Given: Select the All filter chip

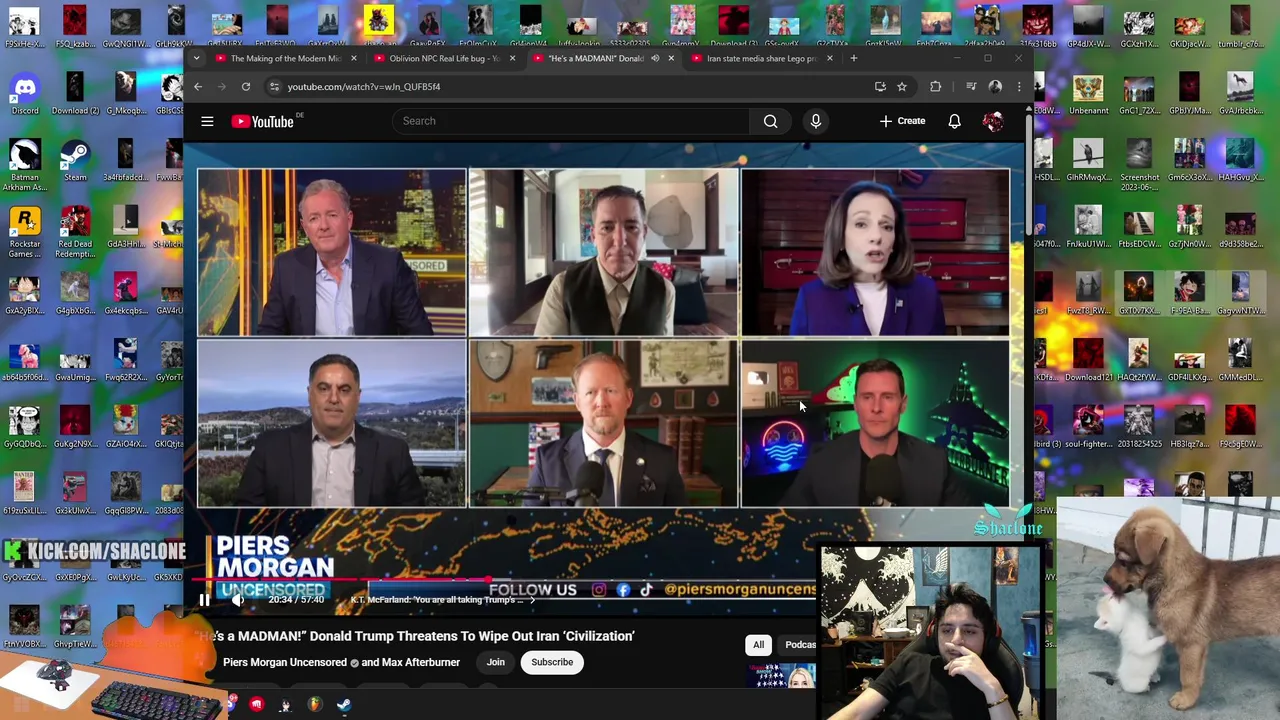Looking at the screenshot, I should 758,645.
